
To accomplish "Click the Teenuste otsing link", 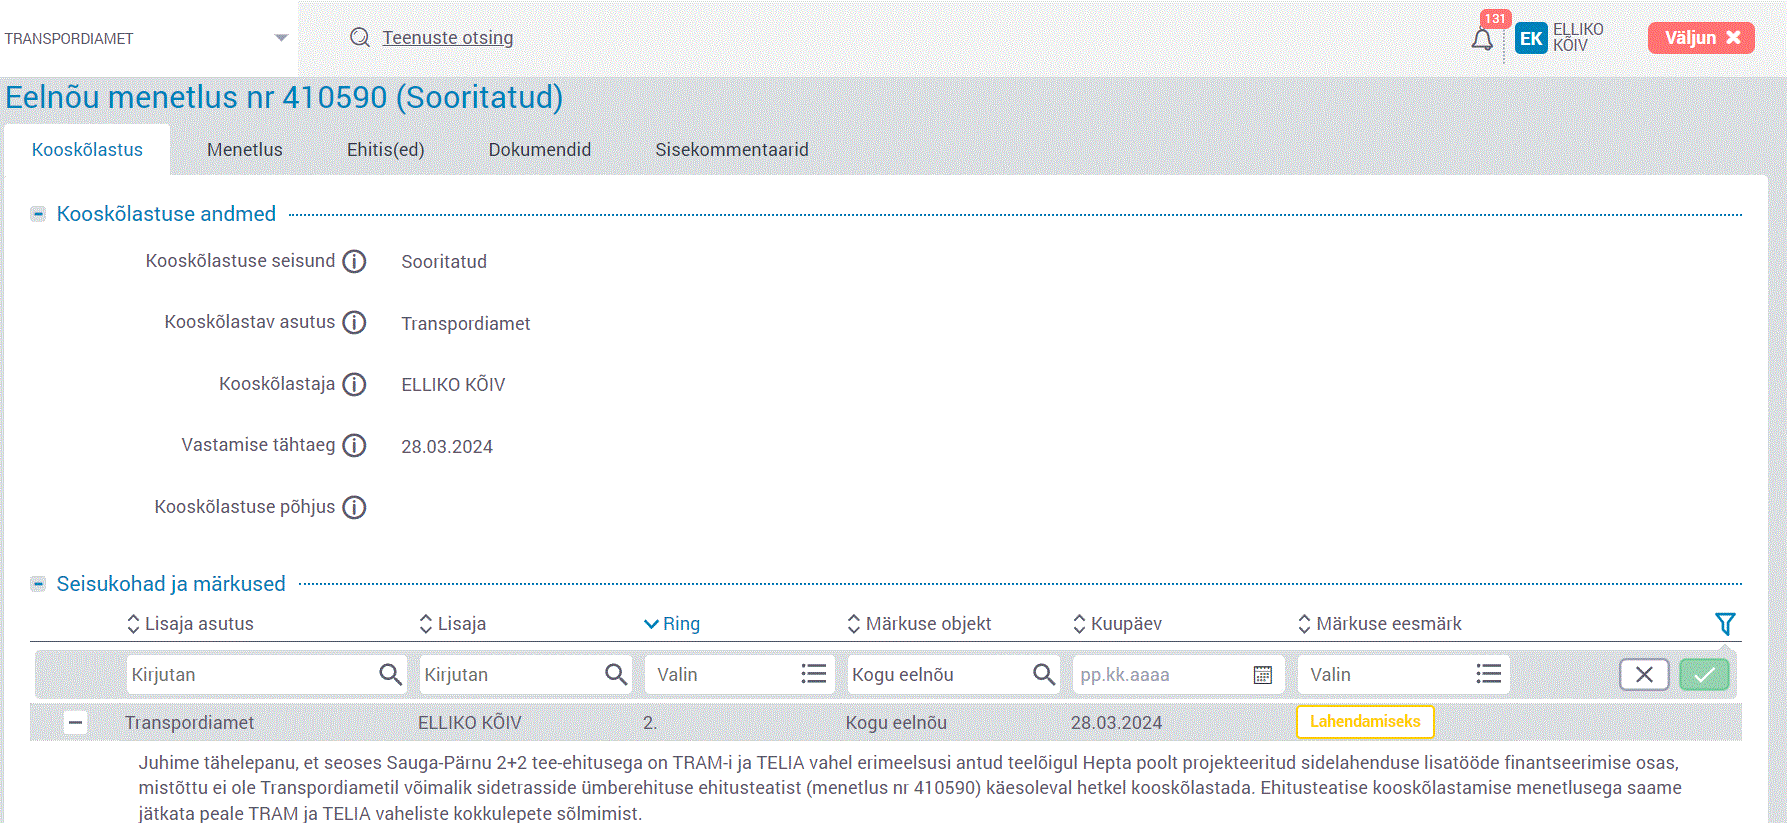I will [x=447, y=38].
